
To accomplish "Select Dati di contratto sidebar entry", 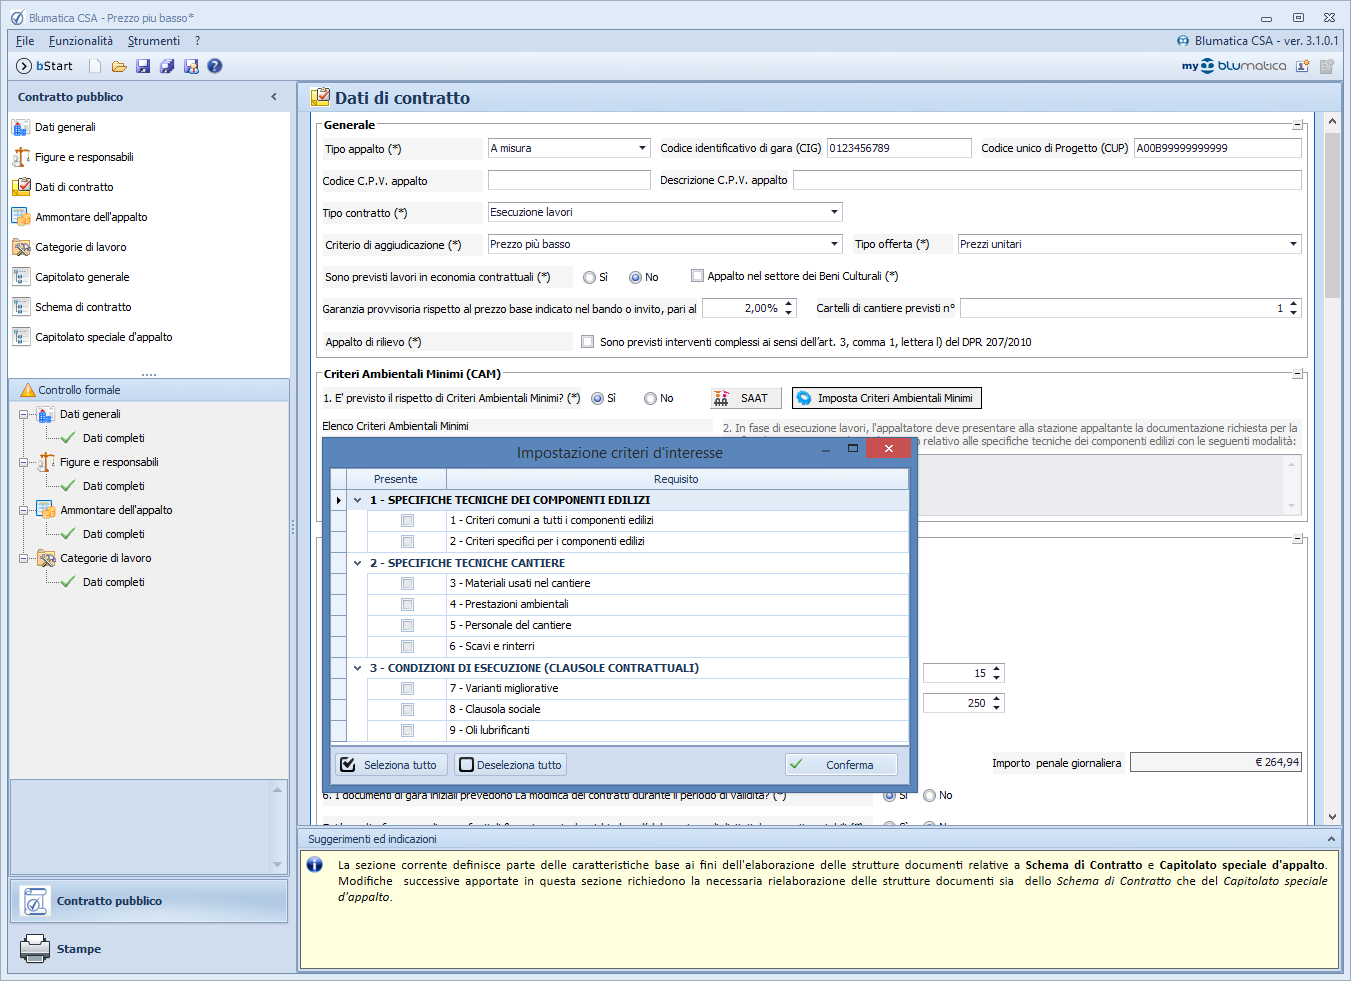I will [x=74, y=187].
